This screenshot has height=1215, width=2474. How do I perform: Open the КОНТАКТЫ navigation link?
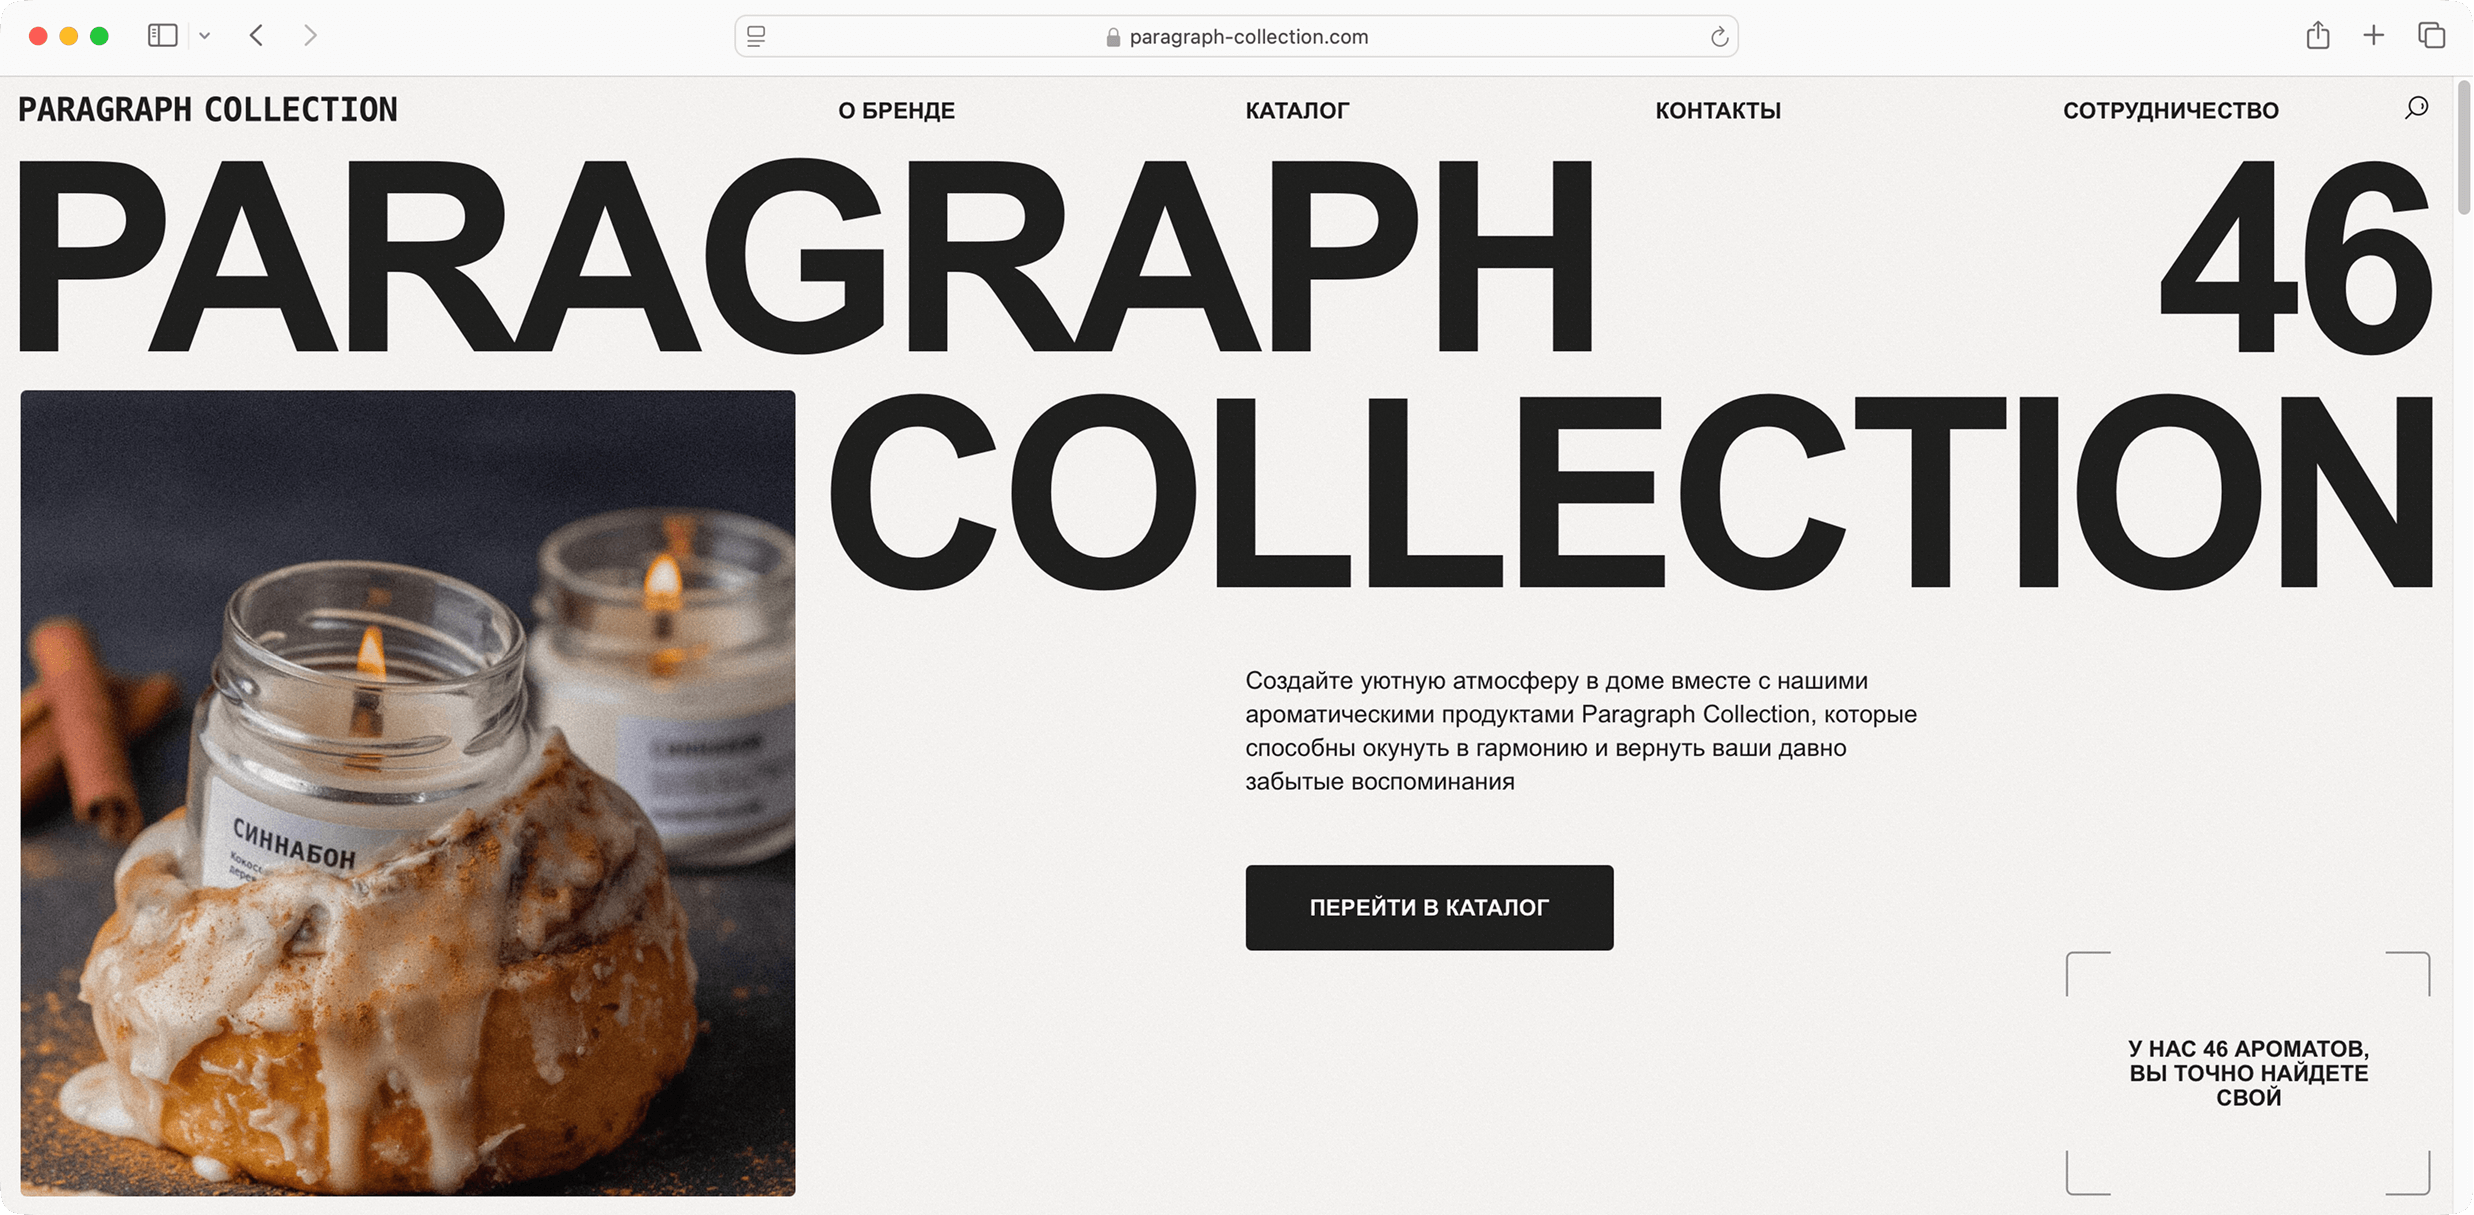pyautogui.click(x=1718, y=111)
